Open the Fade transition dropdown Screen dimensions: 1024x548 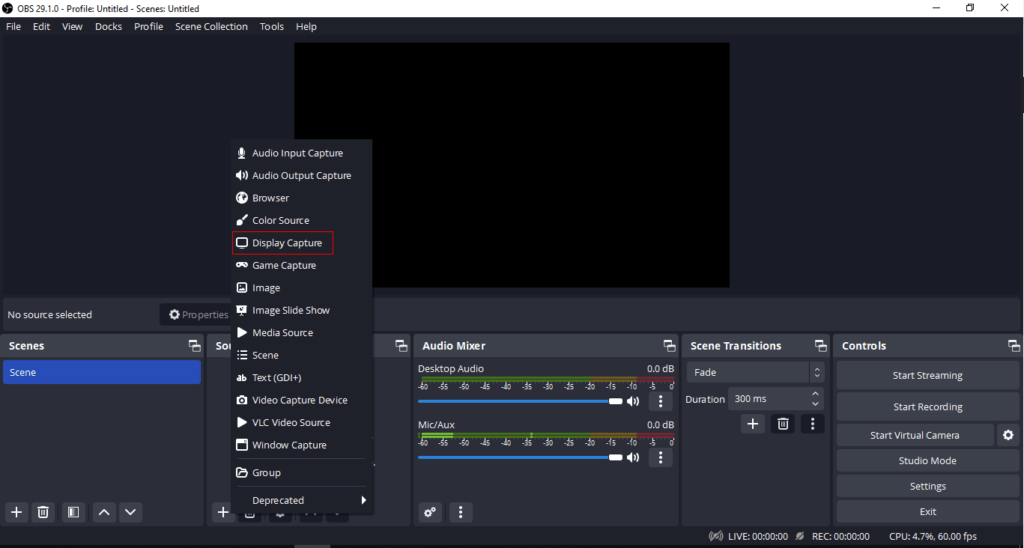(x=756, y=372)
